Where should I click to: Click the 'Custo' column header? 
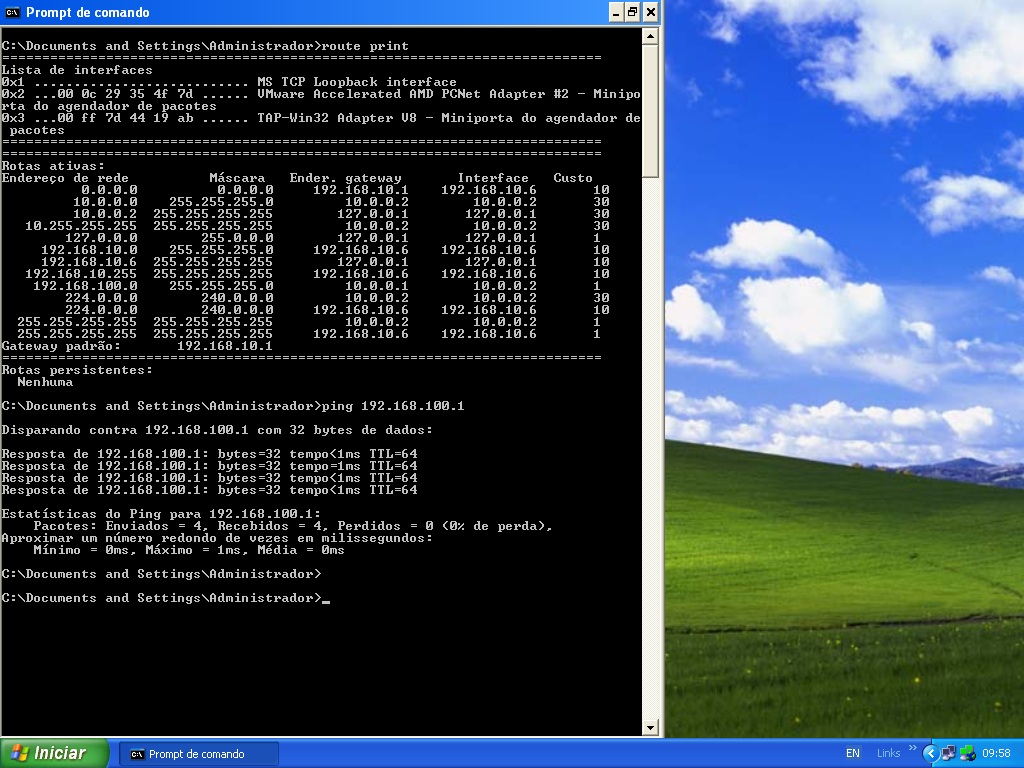click(573, 178)
